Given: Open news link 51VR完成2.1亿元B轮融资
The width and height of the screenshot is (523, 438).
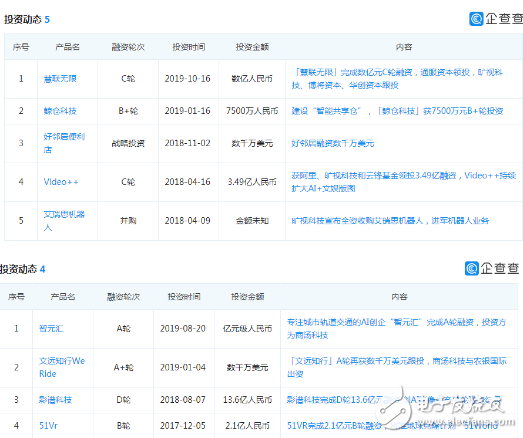Looking at the screenshot, I should coord(393,426).
